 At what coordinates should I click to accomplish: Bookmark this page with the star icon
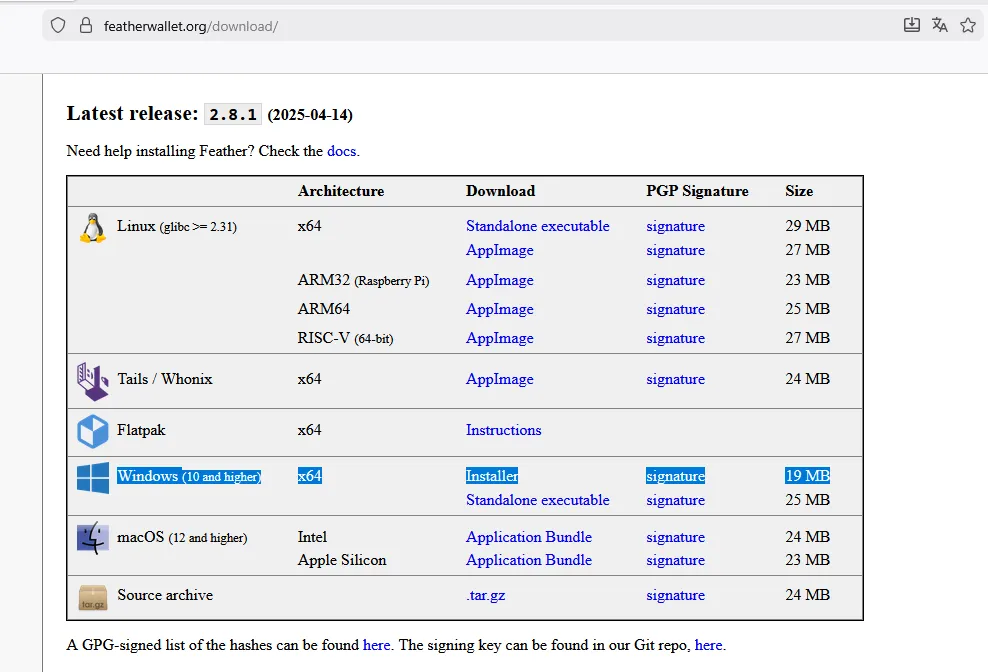click(968, 25)
